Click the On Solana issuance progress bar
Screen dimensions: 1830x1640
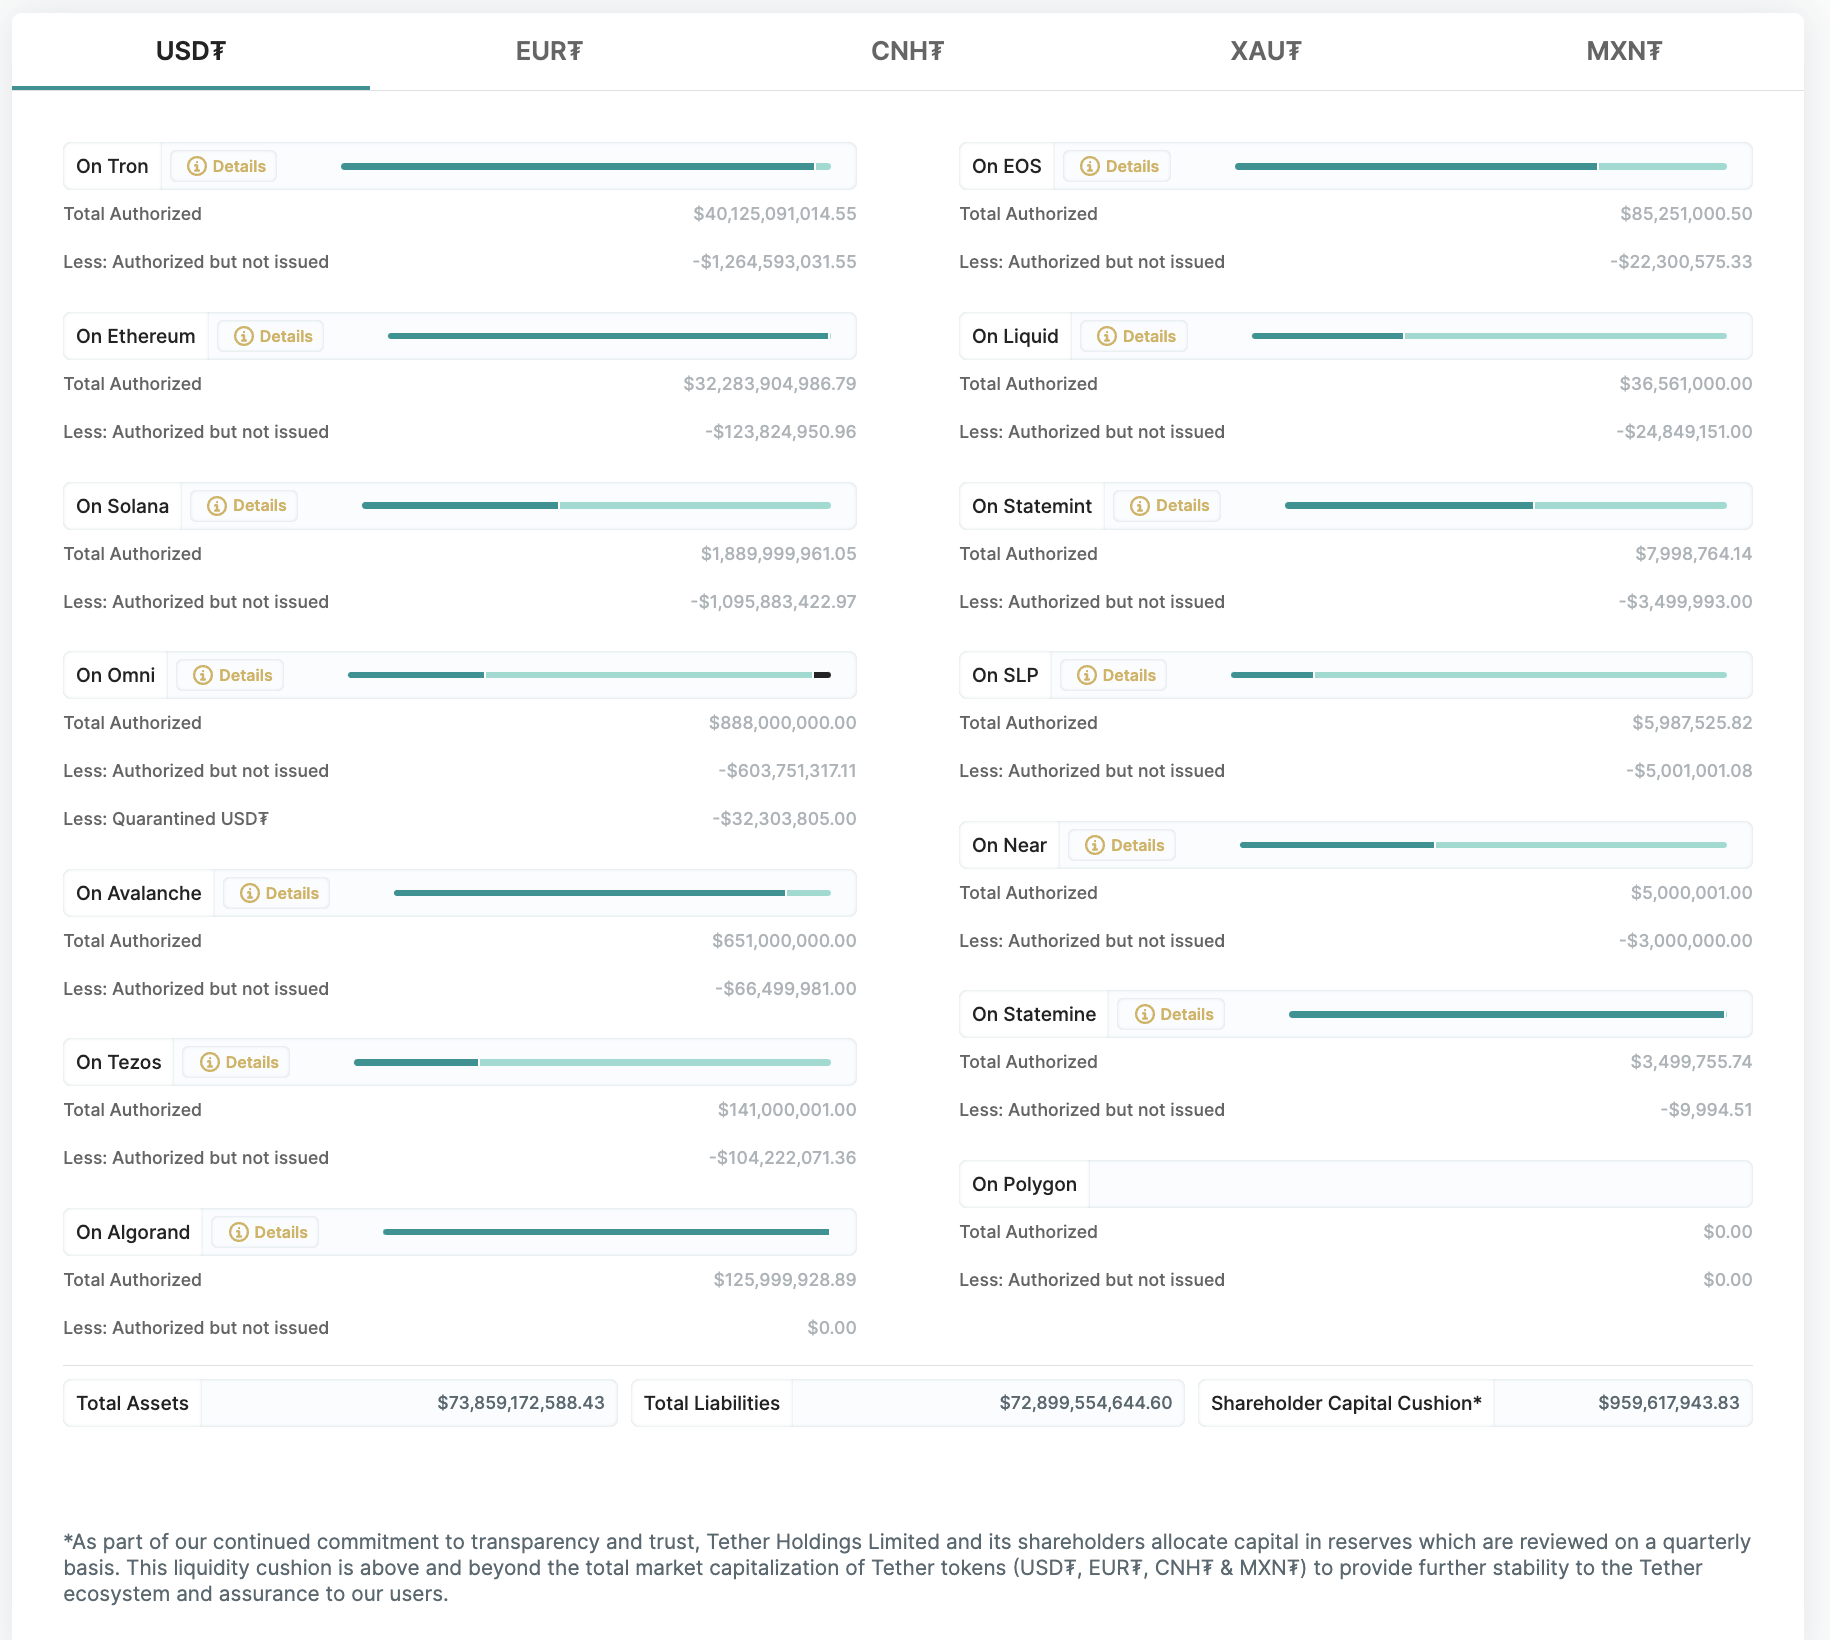click(596, 506)
